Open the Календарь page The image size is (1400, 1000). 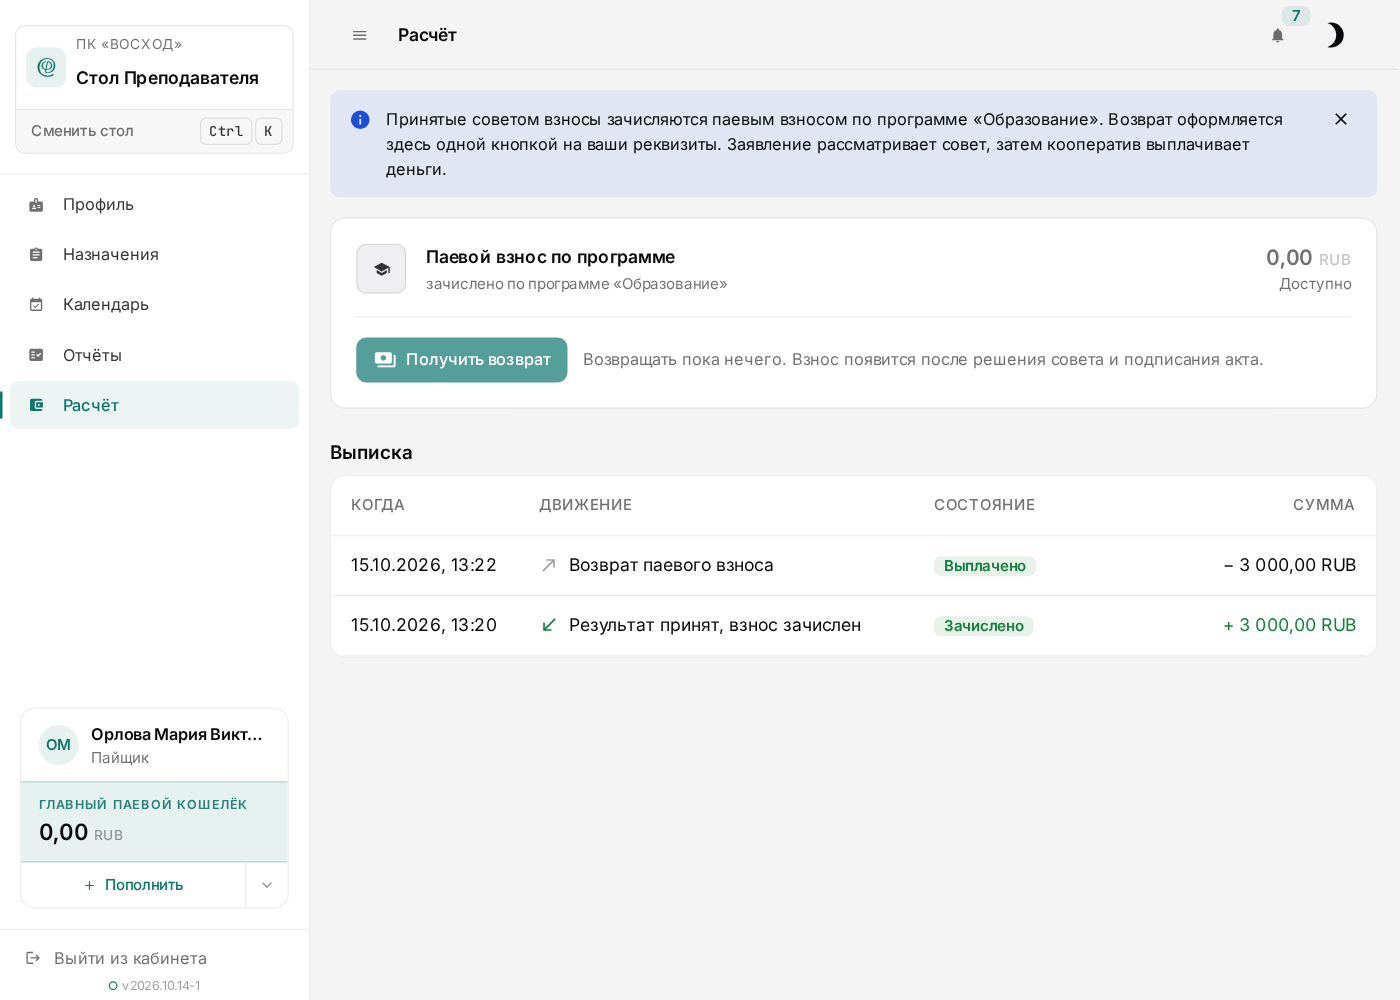click(154, 305)
